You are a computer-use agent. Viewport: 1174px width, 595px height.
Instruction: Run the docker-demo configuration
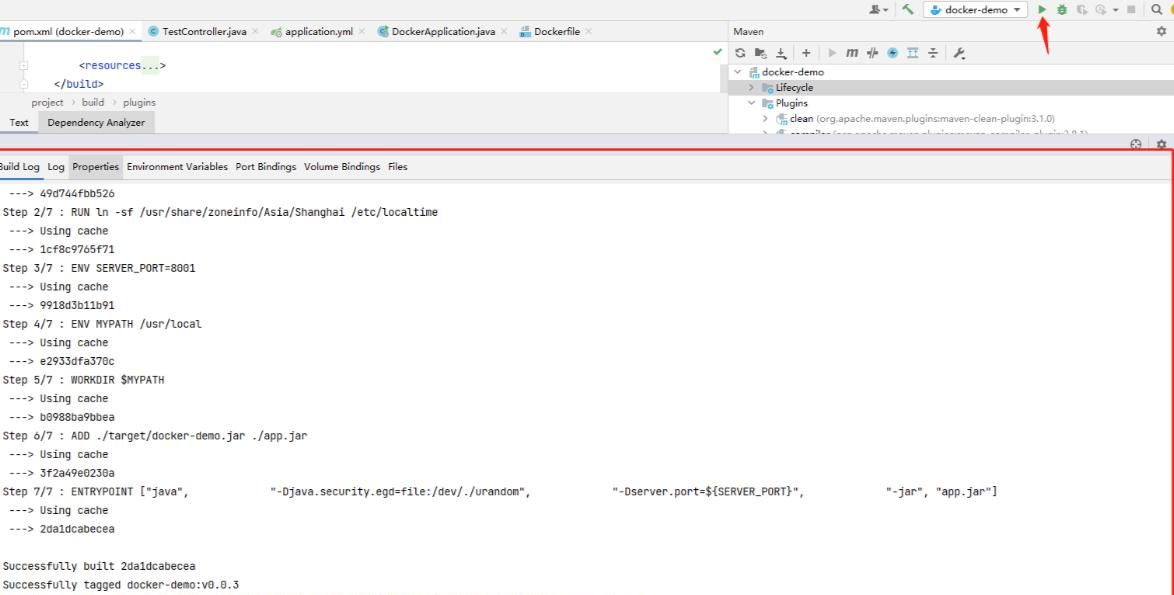(1042, 10)
